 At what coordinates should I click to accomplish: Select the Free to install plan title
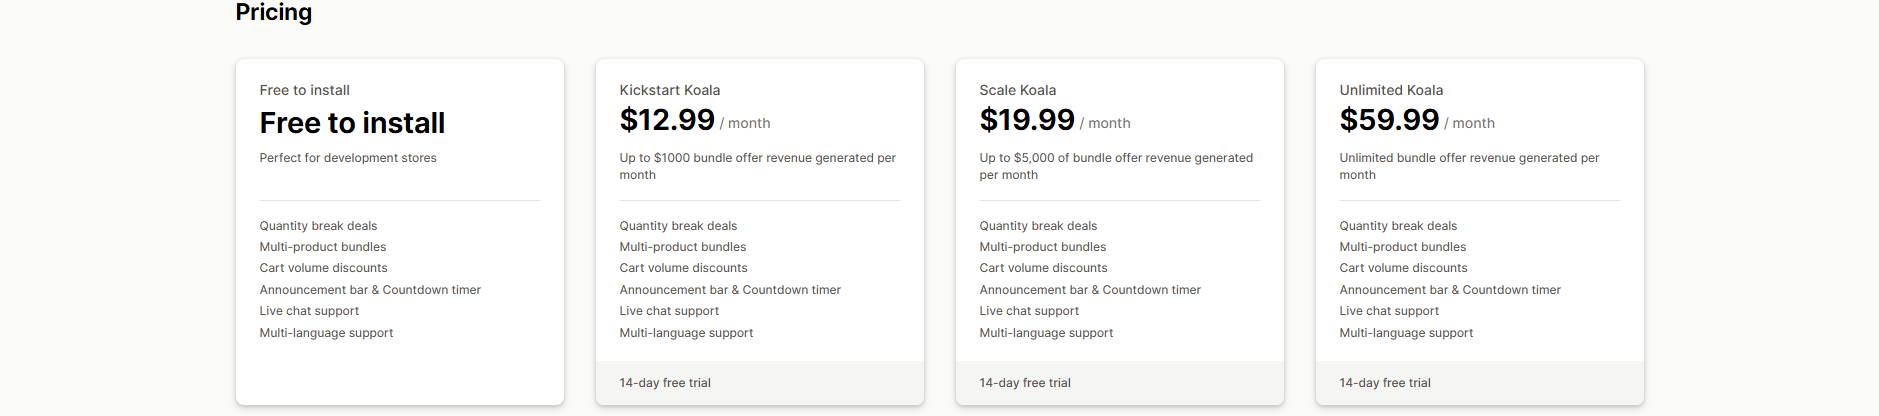coord(352,123)
